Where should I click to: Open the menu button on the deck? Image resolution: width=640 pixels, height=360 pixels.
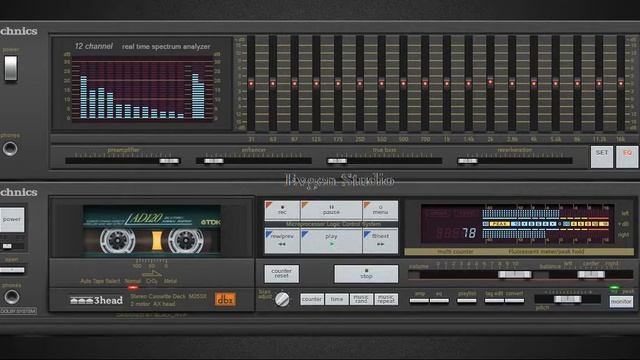pos(380,210)
